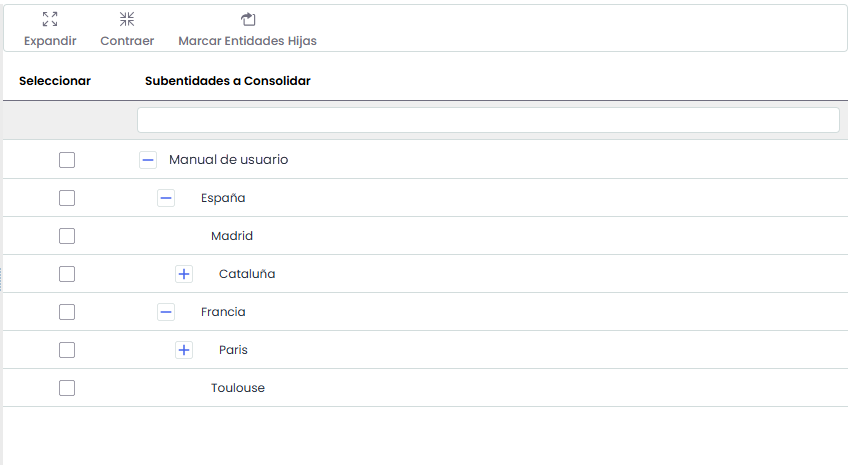Mark the Francia checkbox
The width and height of the screenshot is (857, 465).
click(x=67, y=312)
